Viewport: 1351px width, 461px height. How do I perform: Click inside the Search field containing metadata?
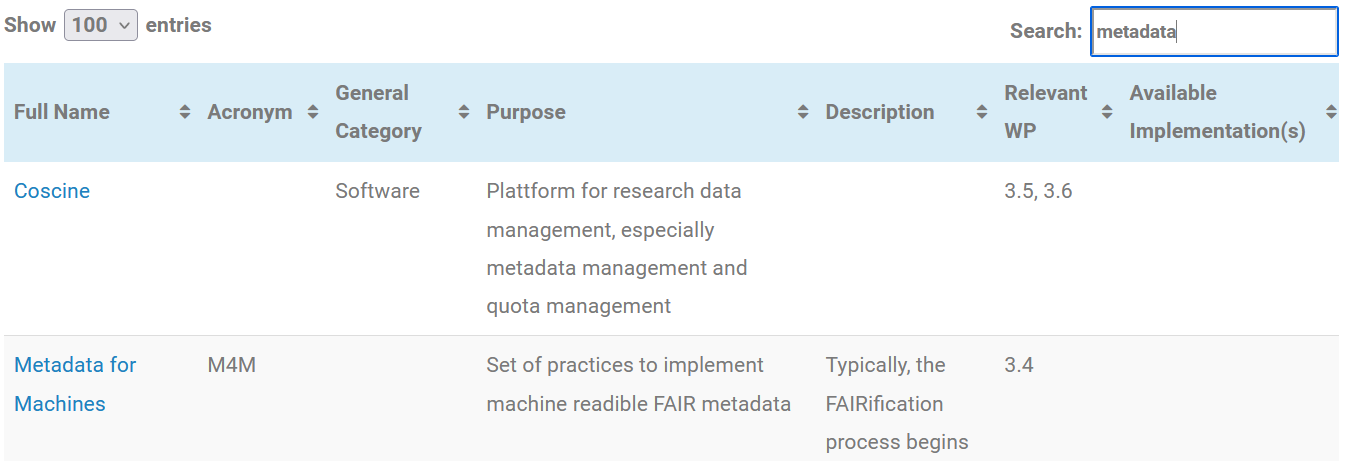click(x=1214, y=32)
